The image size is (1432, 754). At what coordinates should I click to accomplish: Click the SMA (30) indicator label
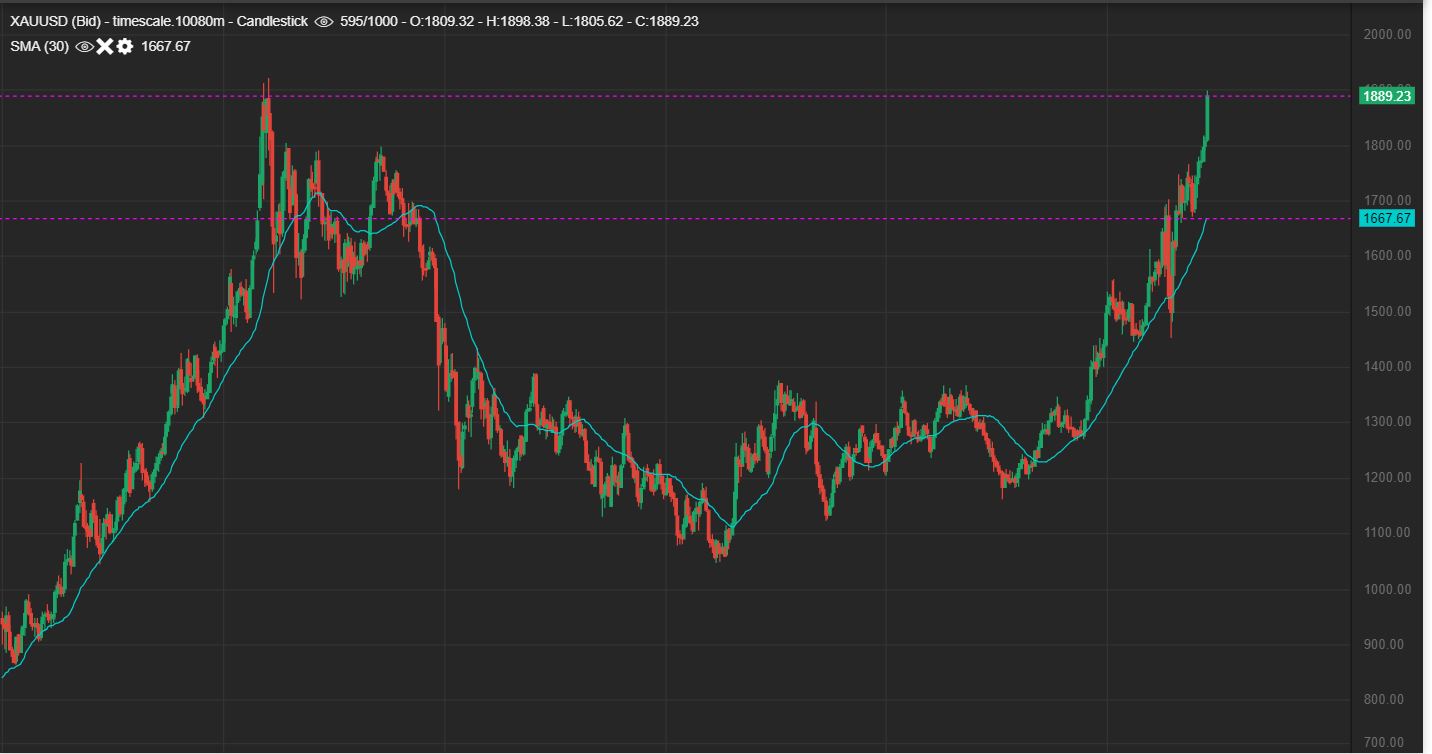click(x=40, y=46)
